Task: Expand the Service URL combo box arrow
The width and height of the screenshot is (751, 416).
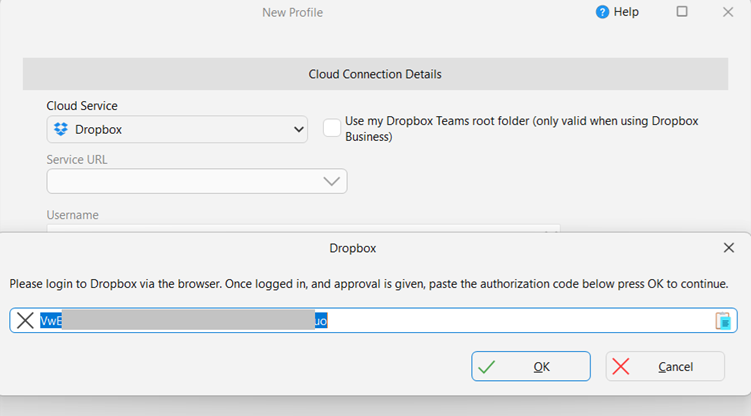Action: 331,181
